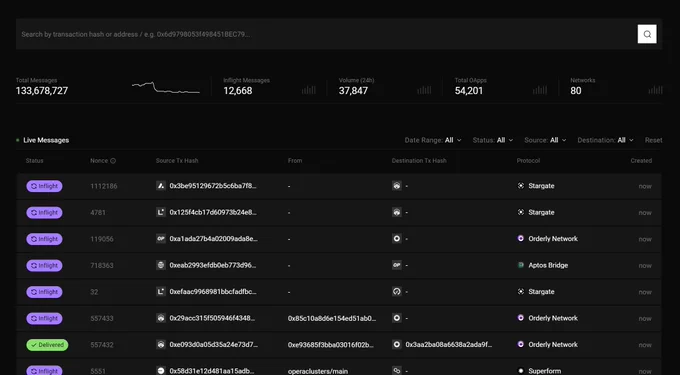Click destination chain icon on nonce 32 row
The width and height of the screenshot is (680, 375).
(x=396, y=292)
